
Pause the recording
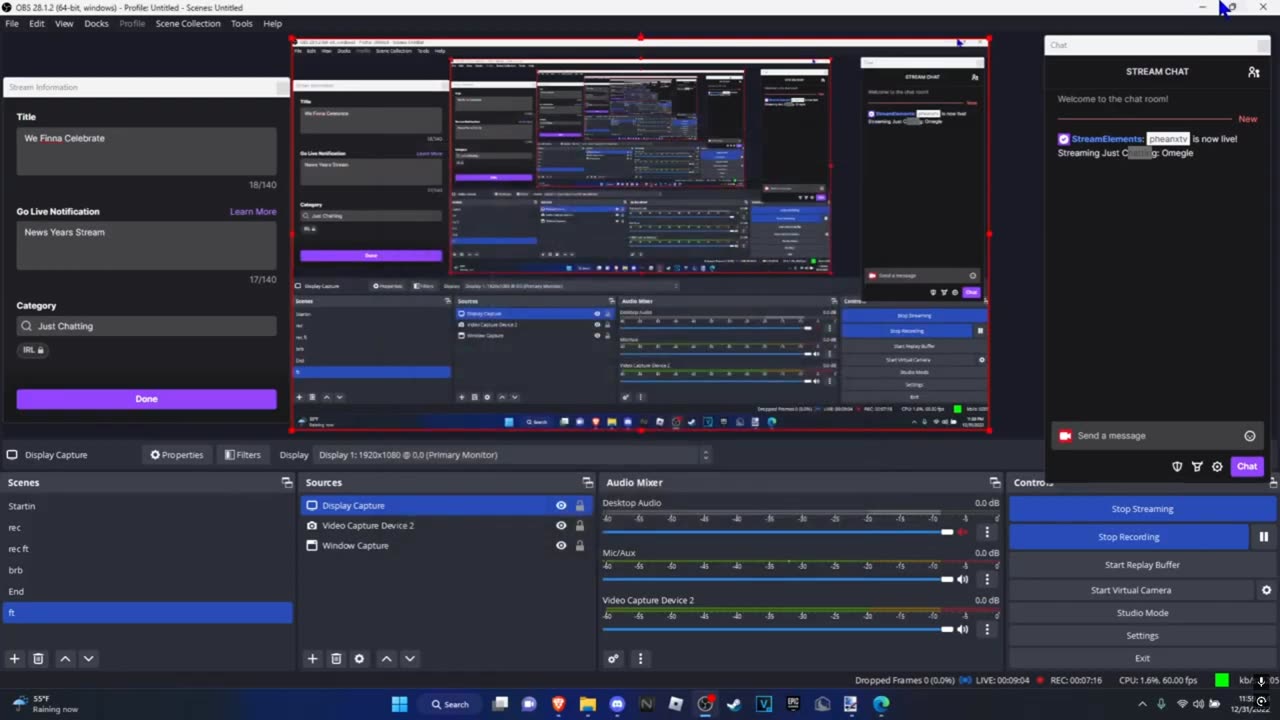[1264, 537]
